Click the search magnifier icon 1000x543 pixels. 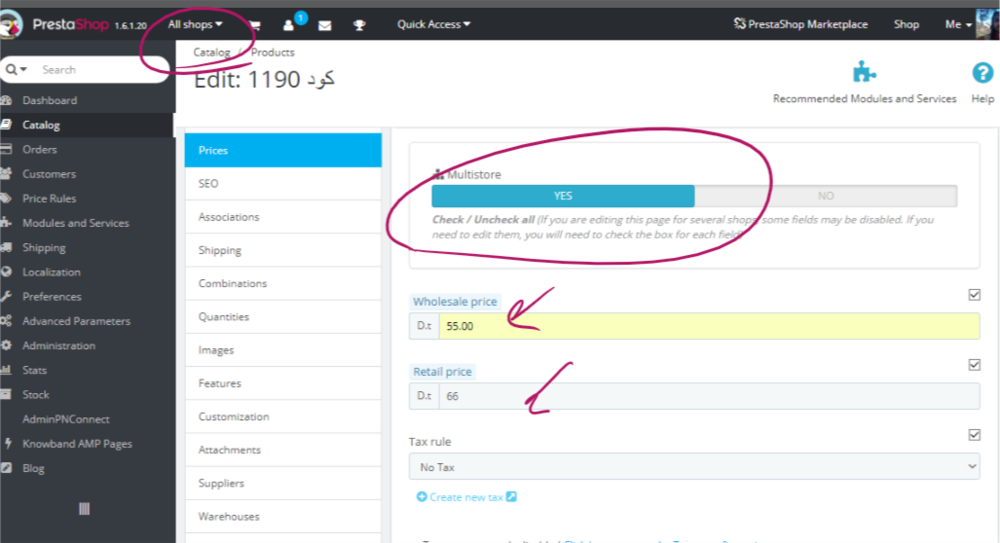pos(11,70)
